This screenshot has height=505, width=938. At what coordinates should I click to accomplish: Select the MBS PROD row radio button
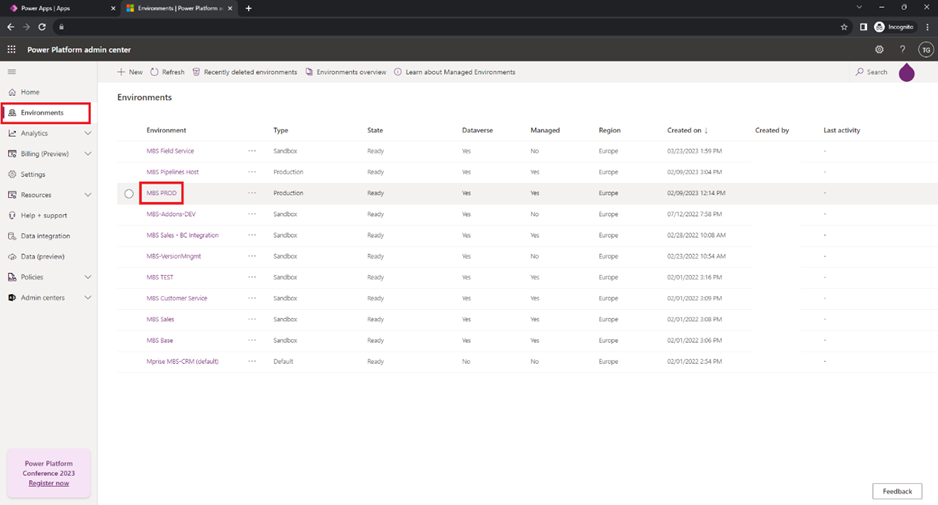pos(129,193)
